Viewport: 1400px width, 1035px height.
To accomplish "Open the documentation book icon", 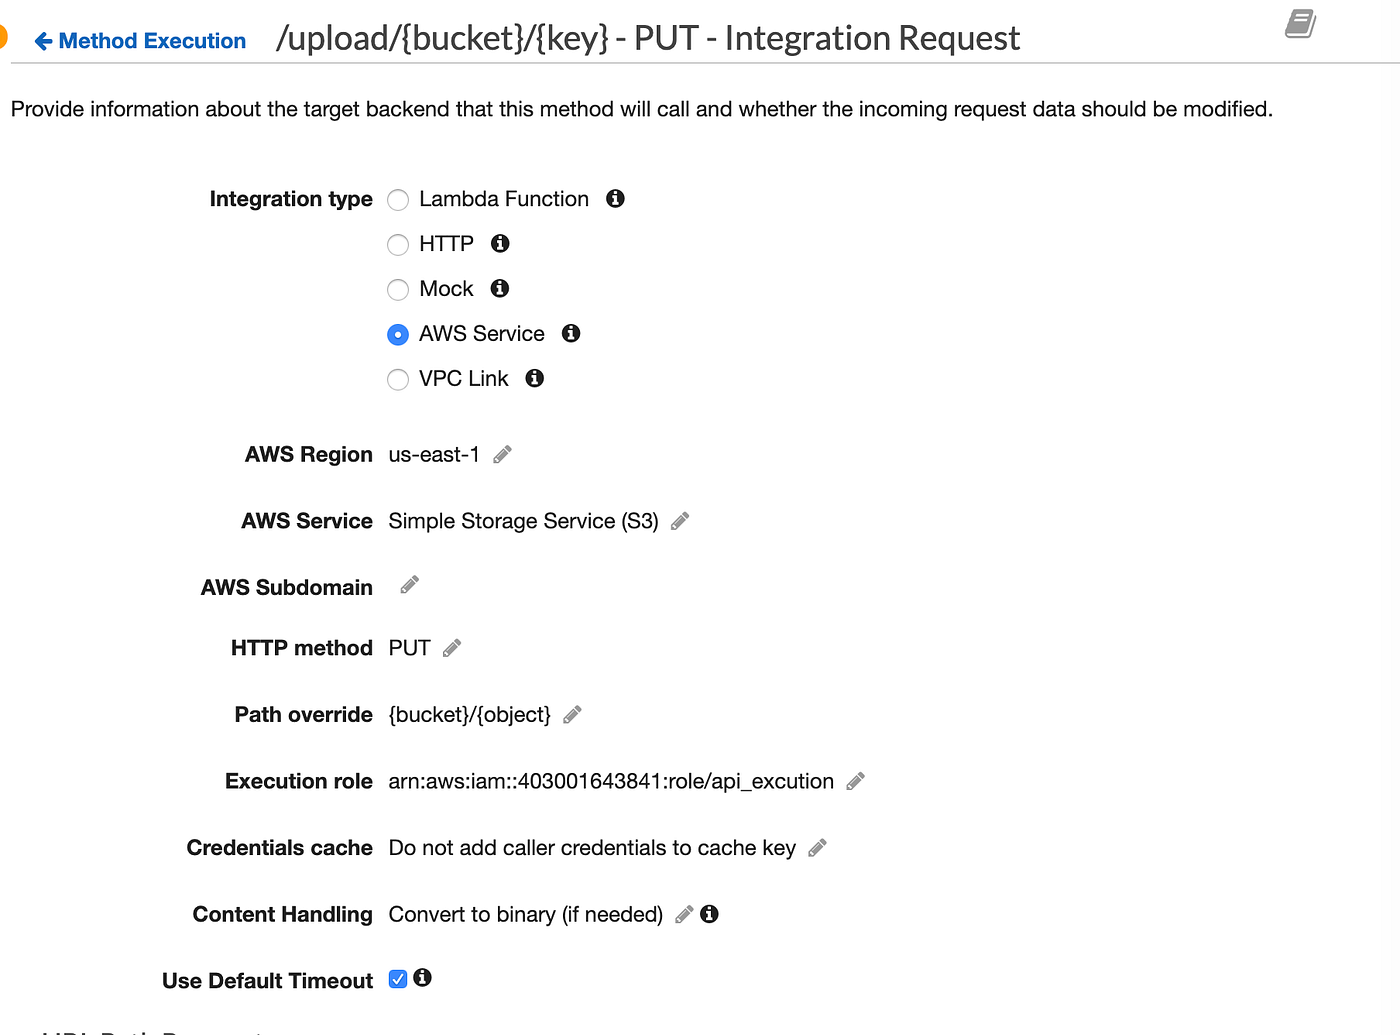I will click(1299, 23).
